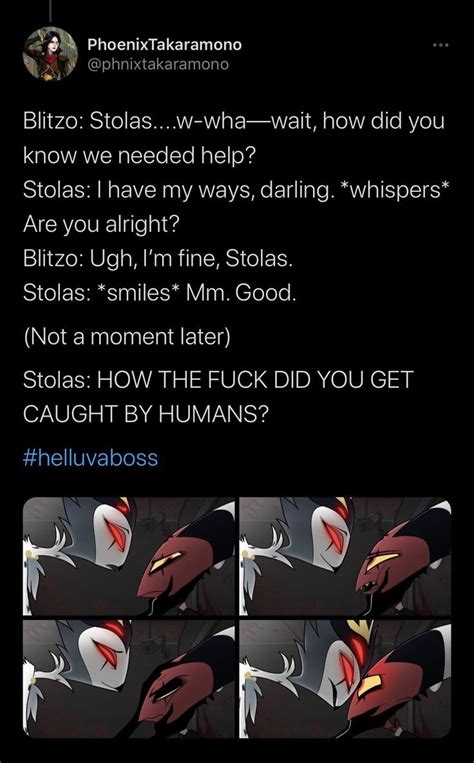Click "Blitzo: Ugh, I'm fine, Stolas." line
The image size is (474, 763).
coord(158,258)
